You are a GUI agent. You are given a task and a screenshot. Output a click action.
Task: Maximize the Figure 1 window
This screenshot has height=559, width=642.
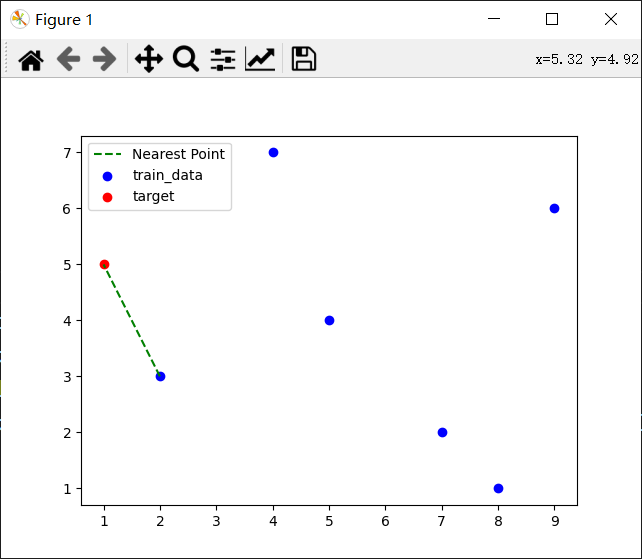point(552,19)
